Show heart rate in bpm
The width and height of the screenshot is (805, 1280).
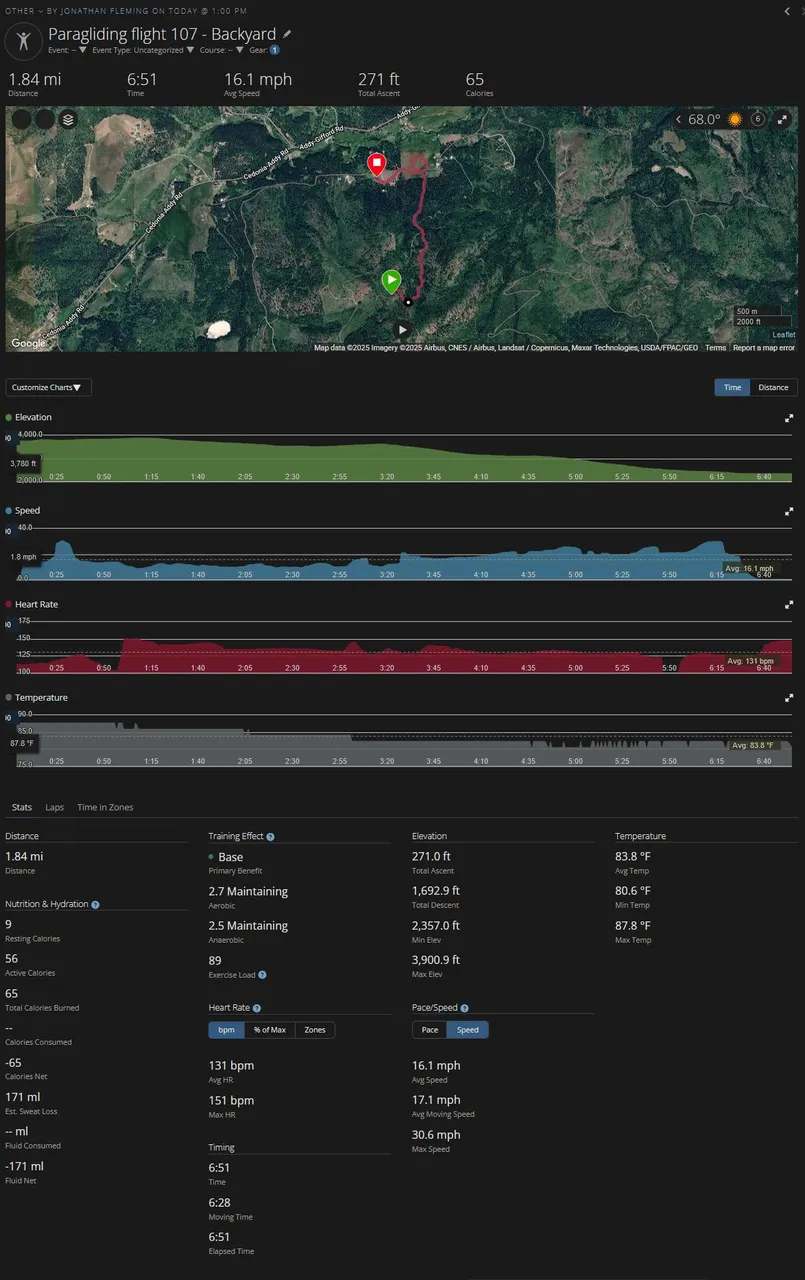point(226,1030)
